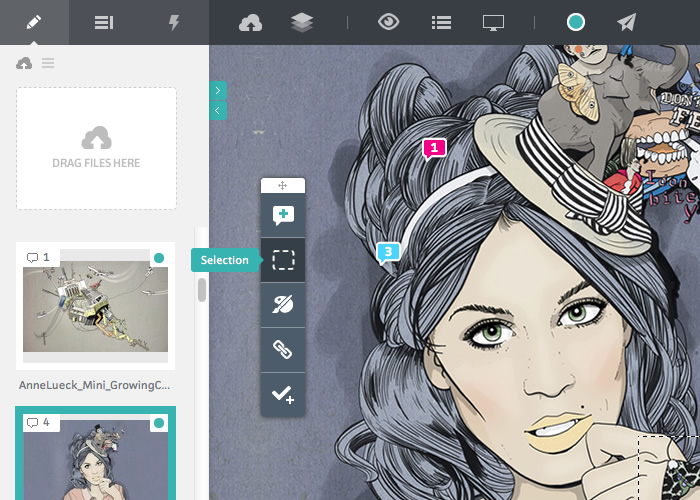Image resolution: width=700 pixels, height=500 pixels.
Task: Click the teal status circle in toolbar
Action: tap(575, 22)
